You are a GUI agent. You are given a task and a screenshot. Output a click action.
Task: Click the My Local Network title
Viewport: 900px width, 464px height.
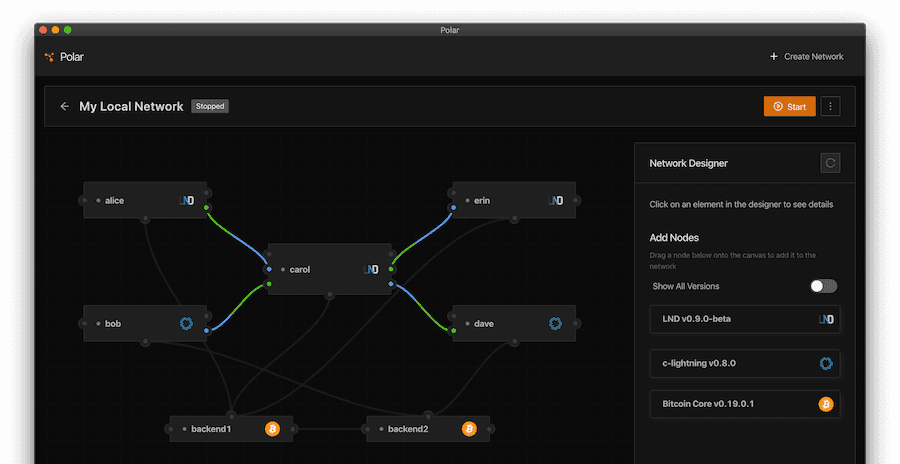point(131,106)
